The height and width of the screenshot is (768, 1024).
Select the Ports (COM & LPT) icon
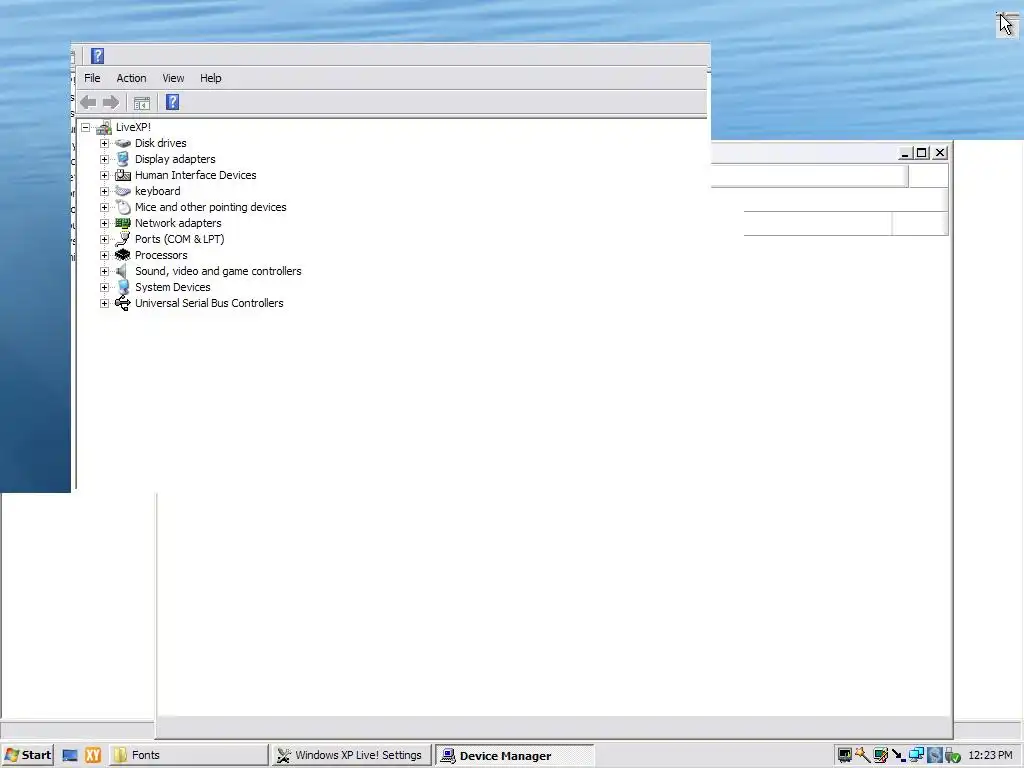point(123,239)
